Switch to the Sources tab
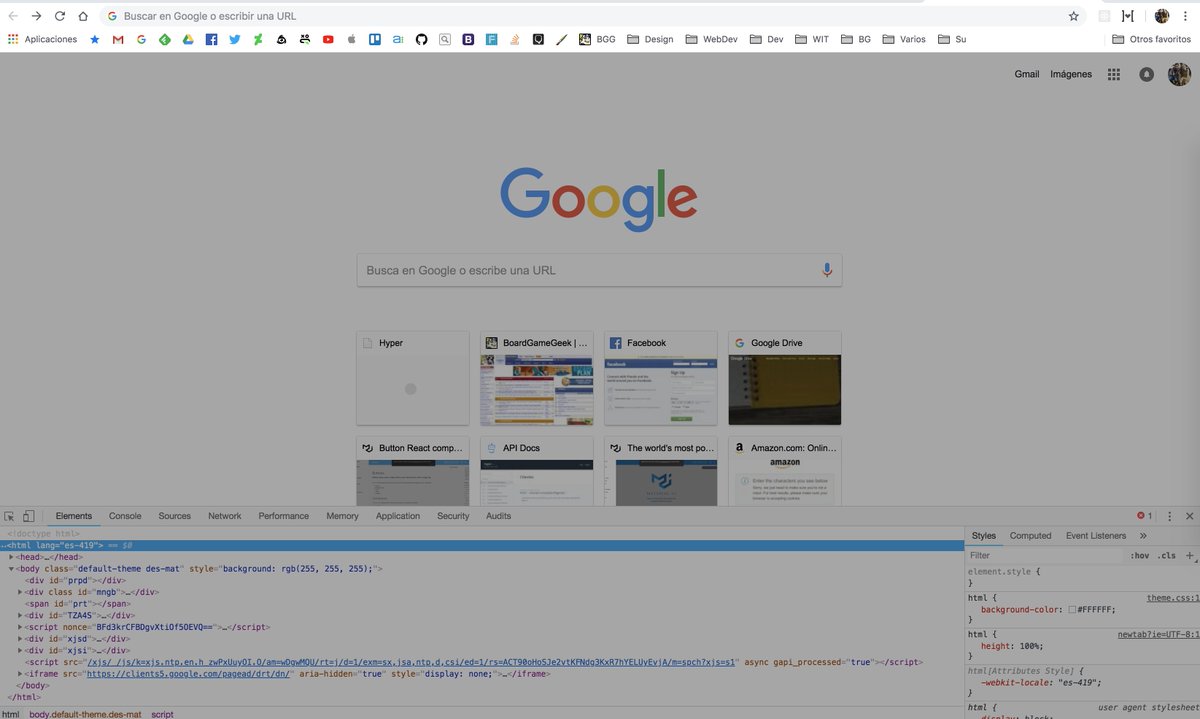Image resolution: width=1200 pixels, height=719 pixels. [x=174, y=516]
